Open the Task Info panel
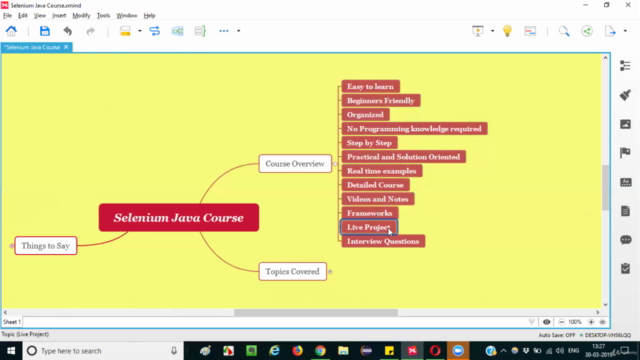 point(625,269)
